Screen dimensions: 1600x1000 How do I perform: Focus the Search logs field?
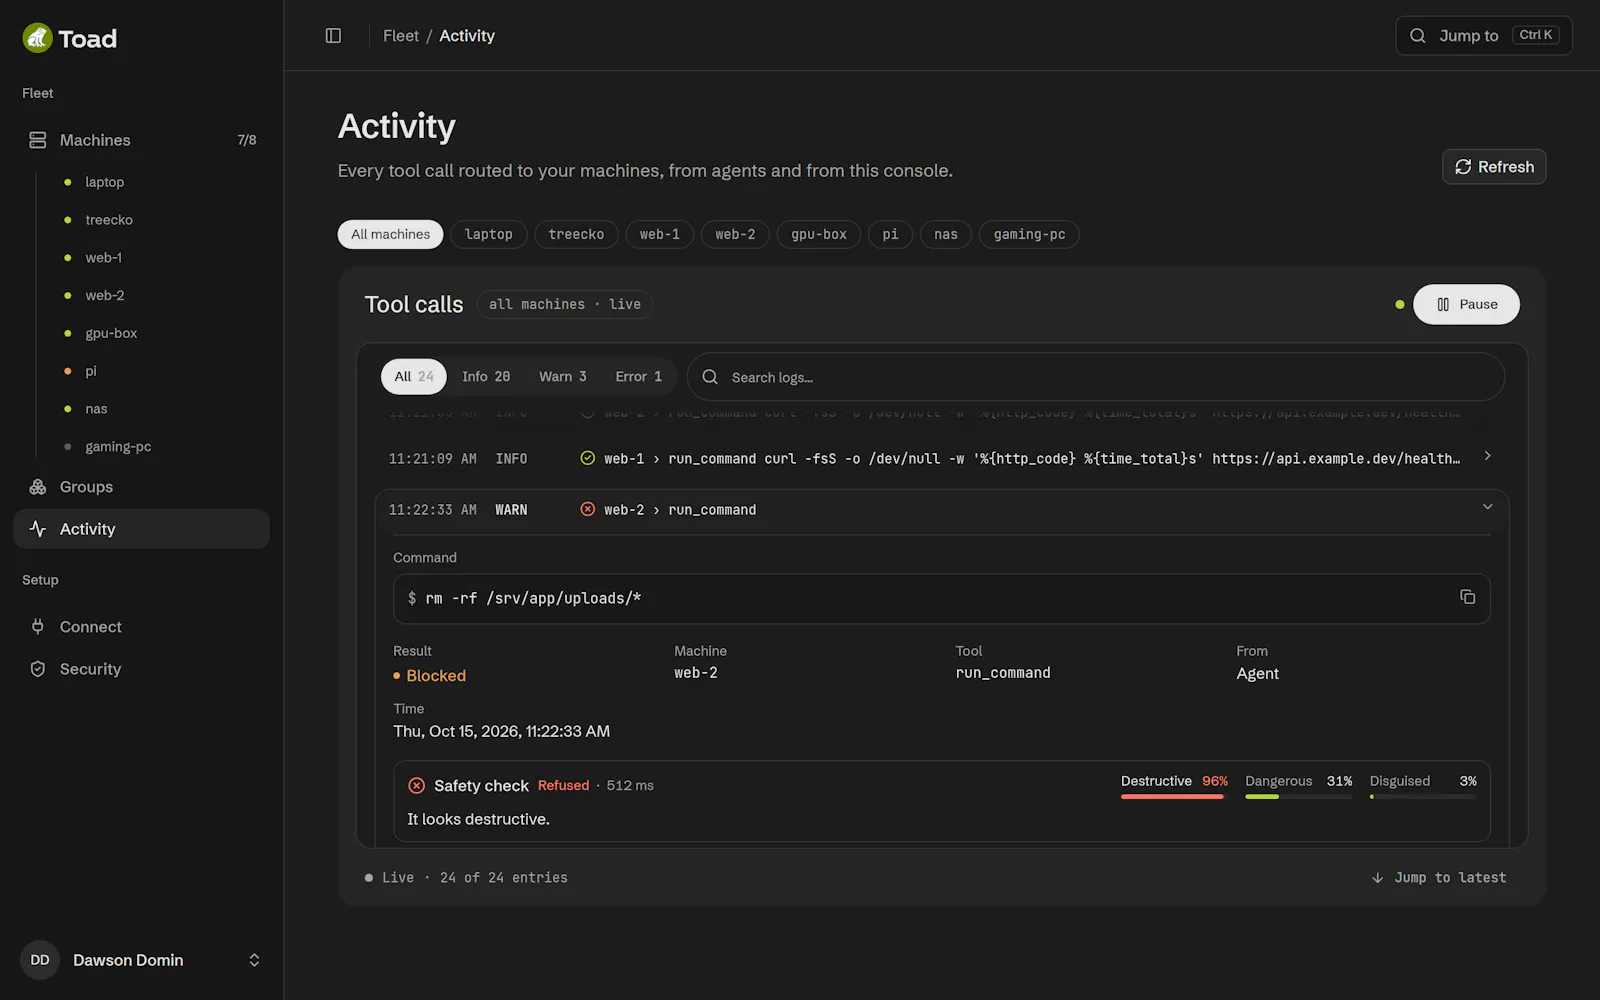pos(1096,377)
